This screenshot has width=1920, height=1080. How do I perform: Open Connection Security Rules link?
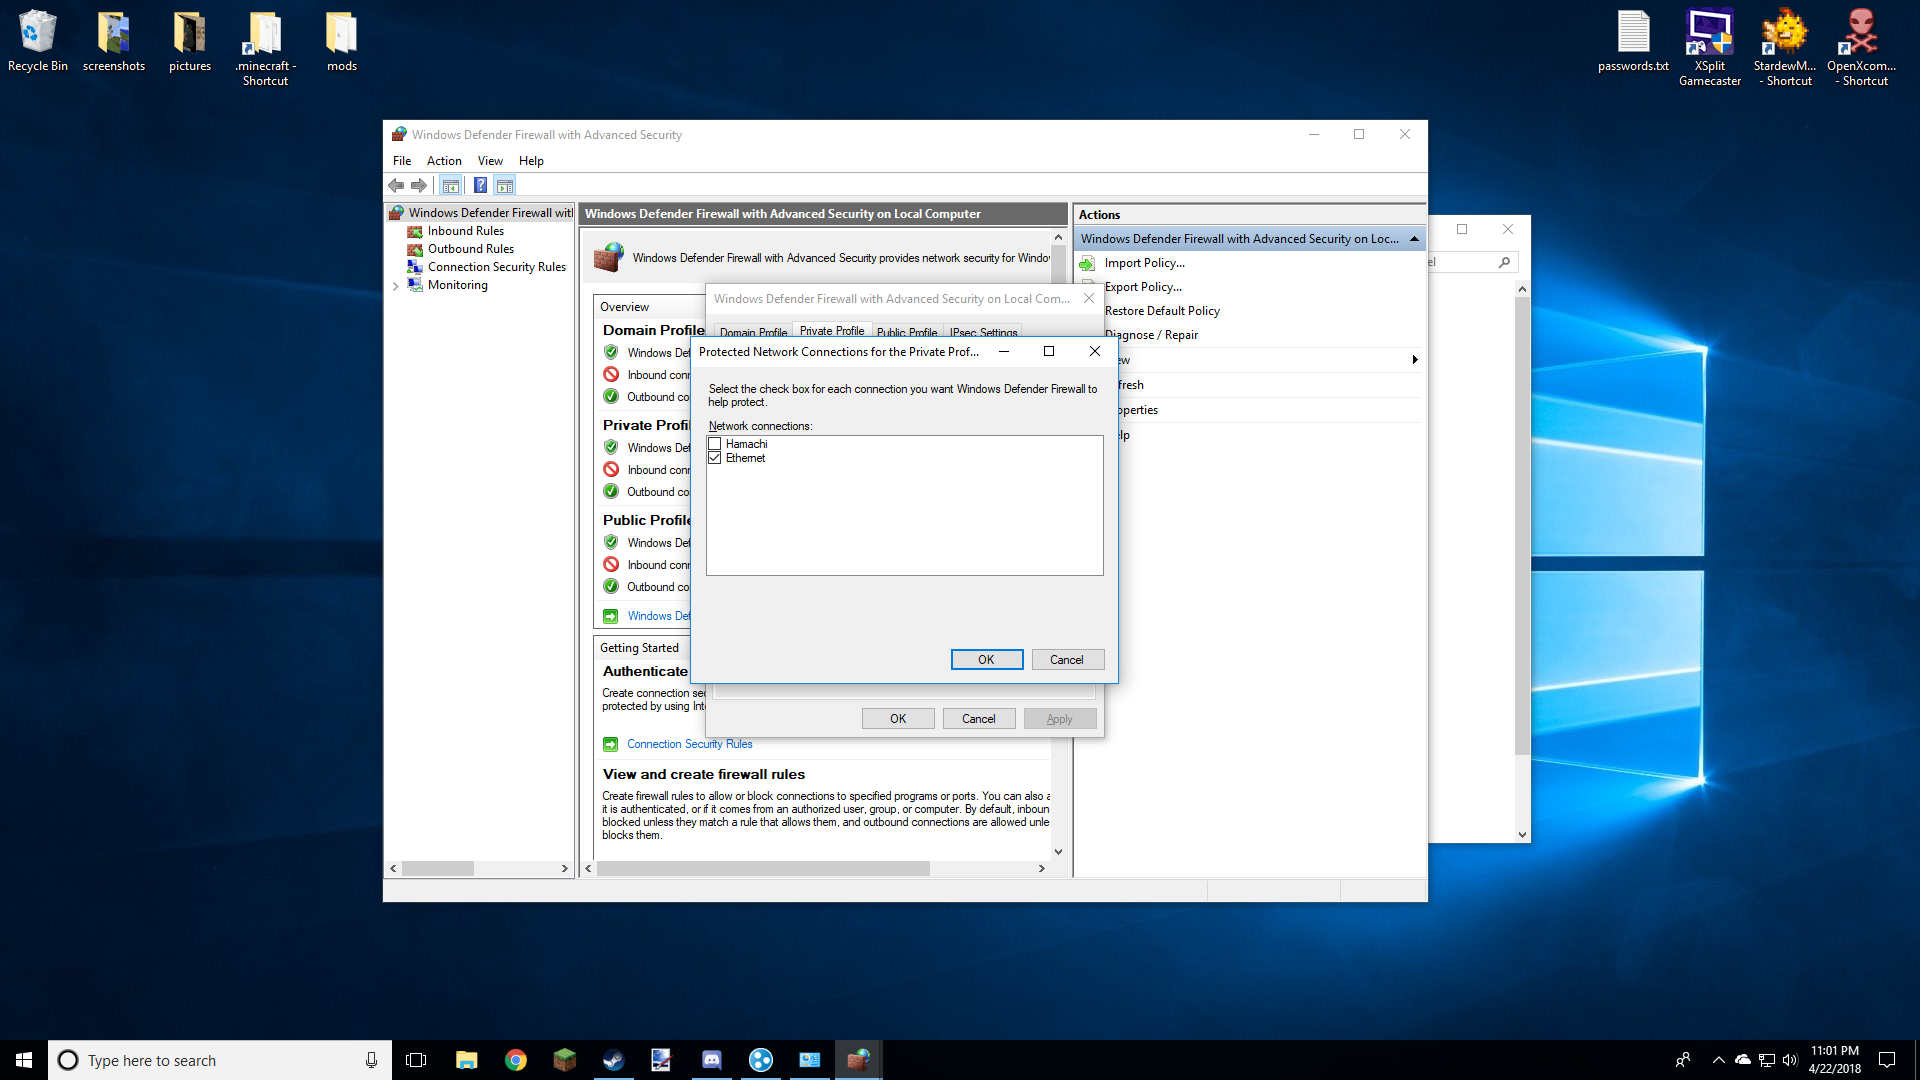pos(689,744)
